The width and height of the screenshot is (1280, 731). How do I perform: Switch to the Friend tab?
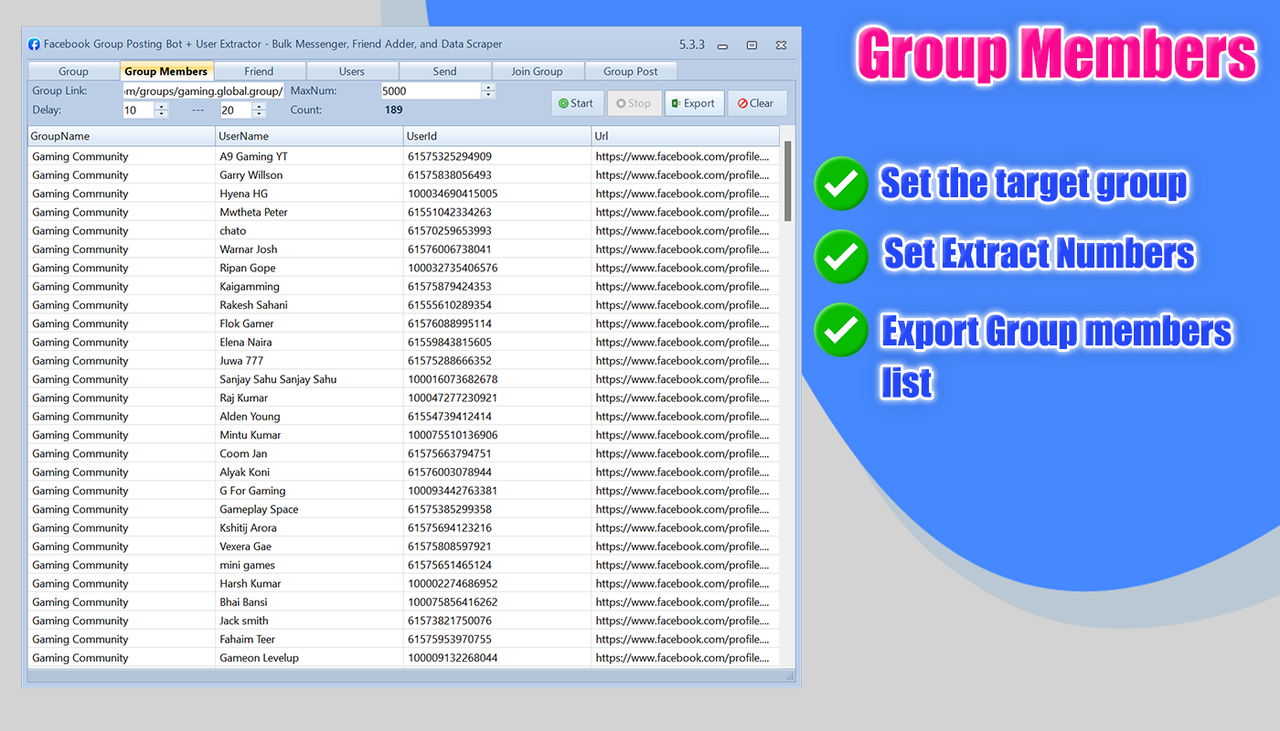click(259, 71)
